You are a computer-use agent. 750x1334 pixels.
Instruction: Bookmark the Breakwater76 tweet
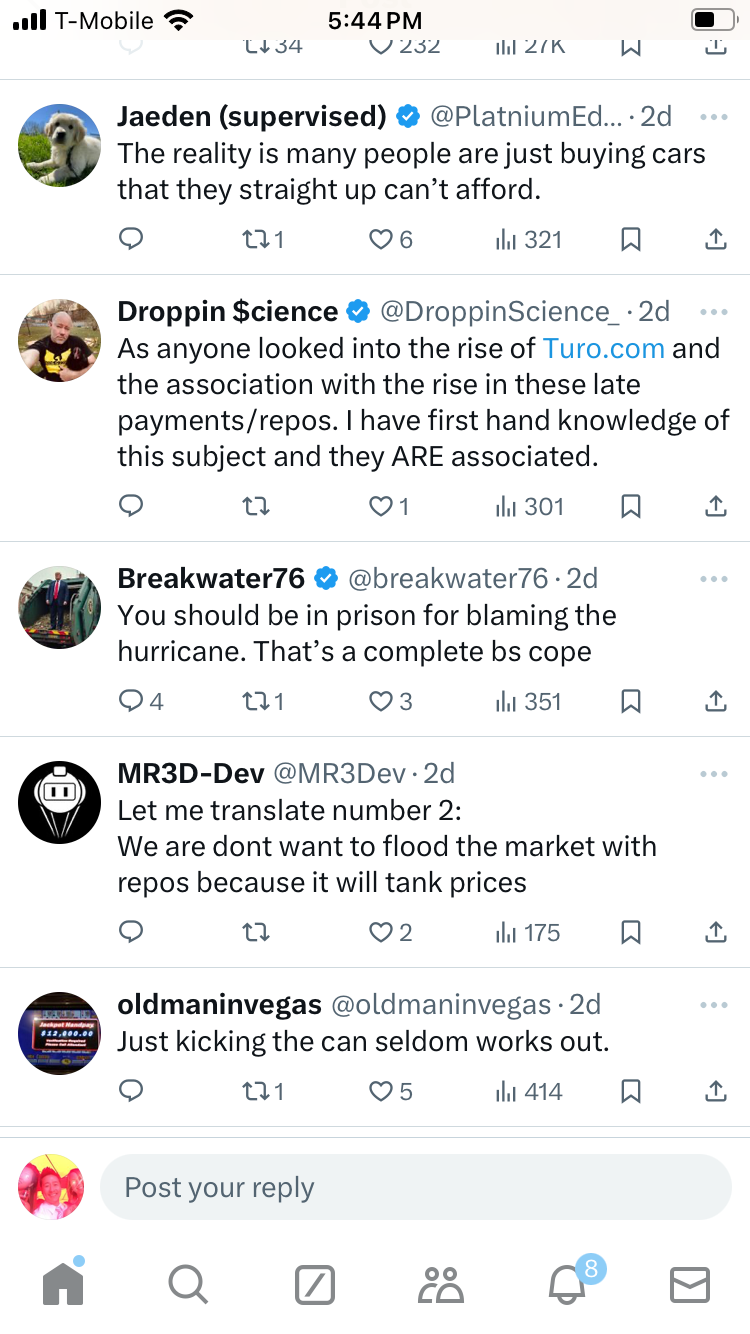[630, 702]
